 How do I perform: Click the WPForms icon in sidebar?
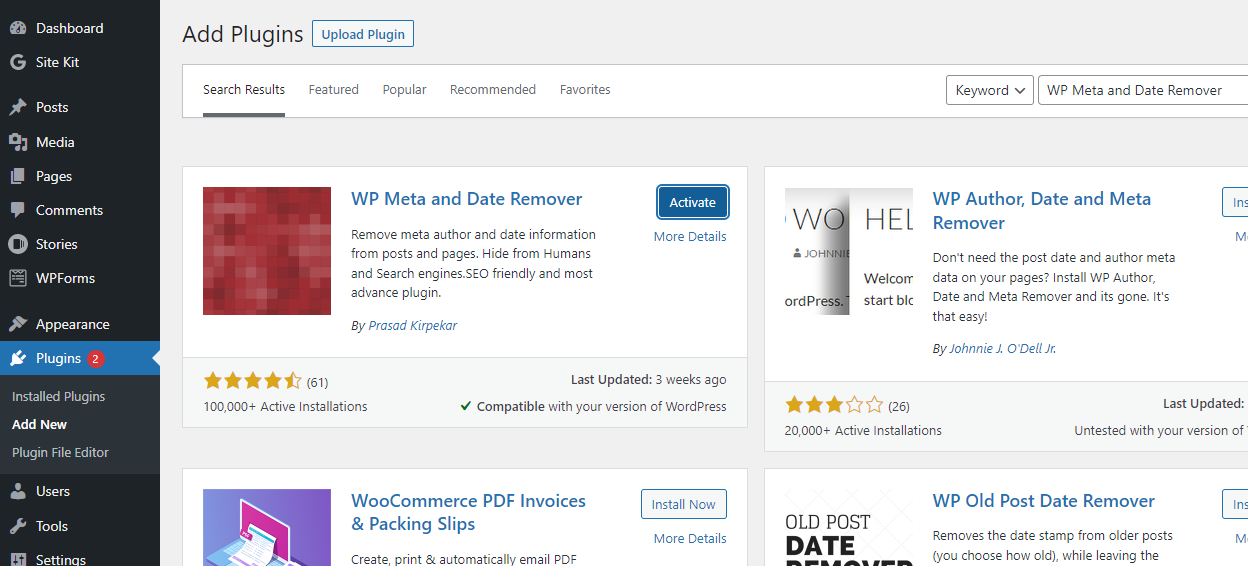pos(18,278)
